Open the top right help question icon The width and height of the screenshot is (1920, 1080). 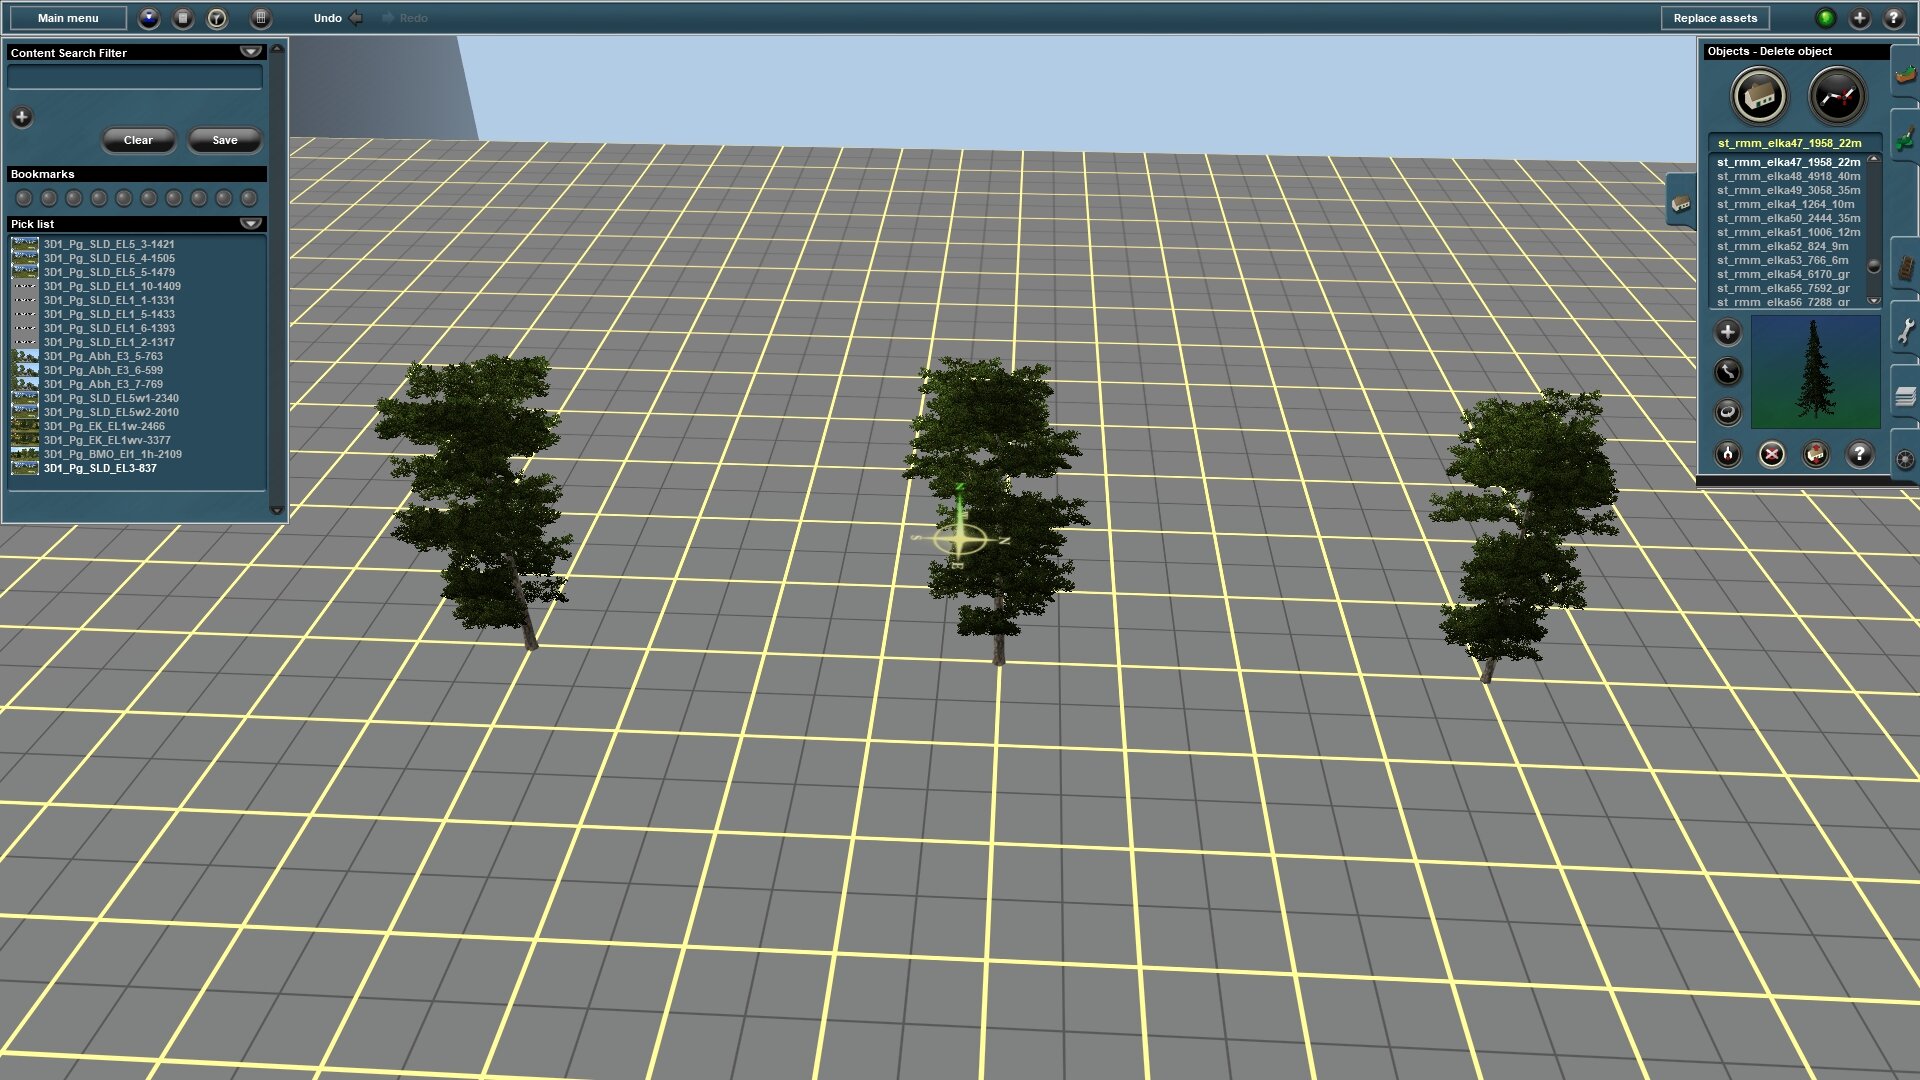[x=1894, y=18]
